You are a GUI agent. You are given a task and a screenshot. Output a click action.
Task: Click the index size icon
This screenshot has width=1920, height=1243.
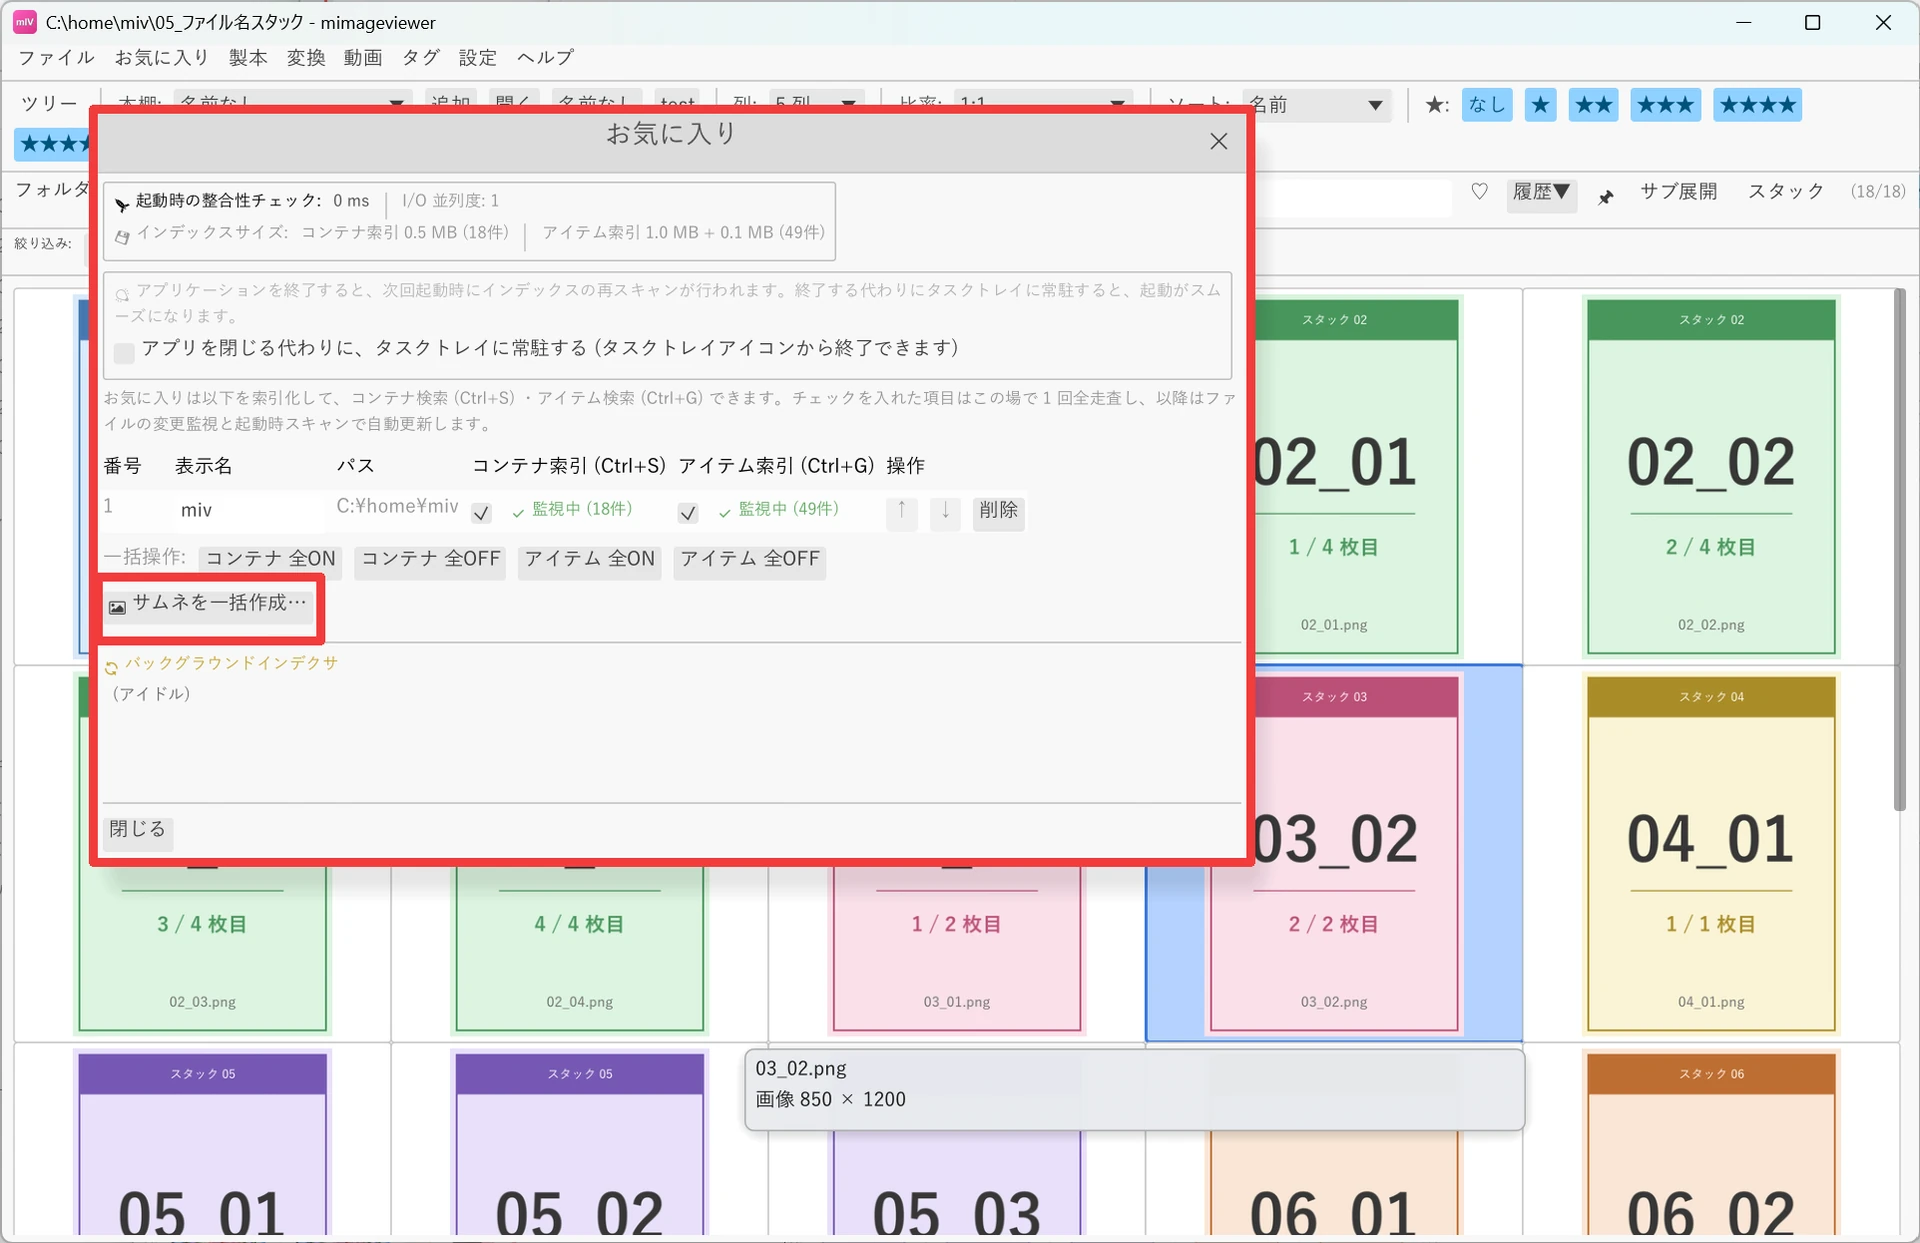[x=122, y=236]
